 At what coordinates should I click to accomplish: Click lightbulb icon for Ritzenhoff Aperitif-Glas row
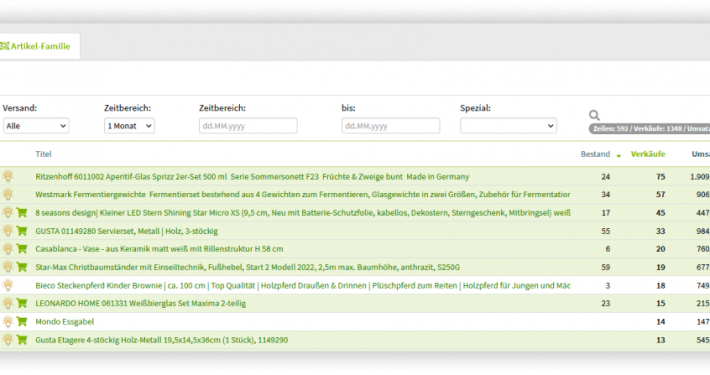pos(8,176)
